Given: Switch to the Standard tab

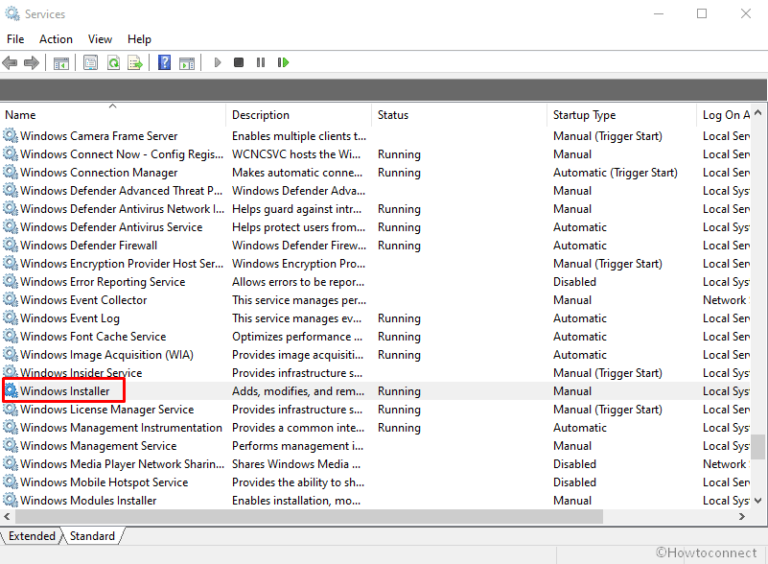Looking at the screenshot, I should click(92, 536).
